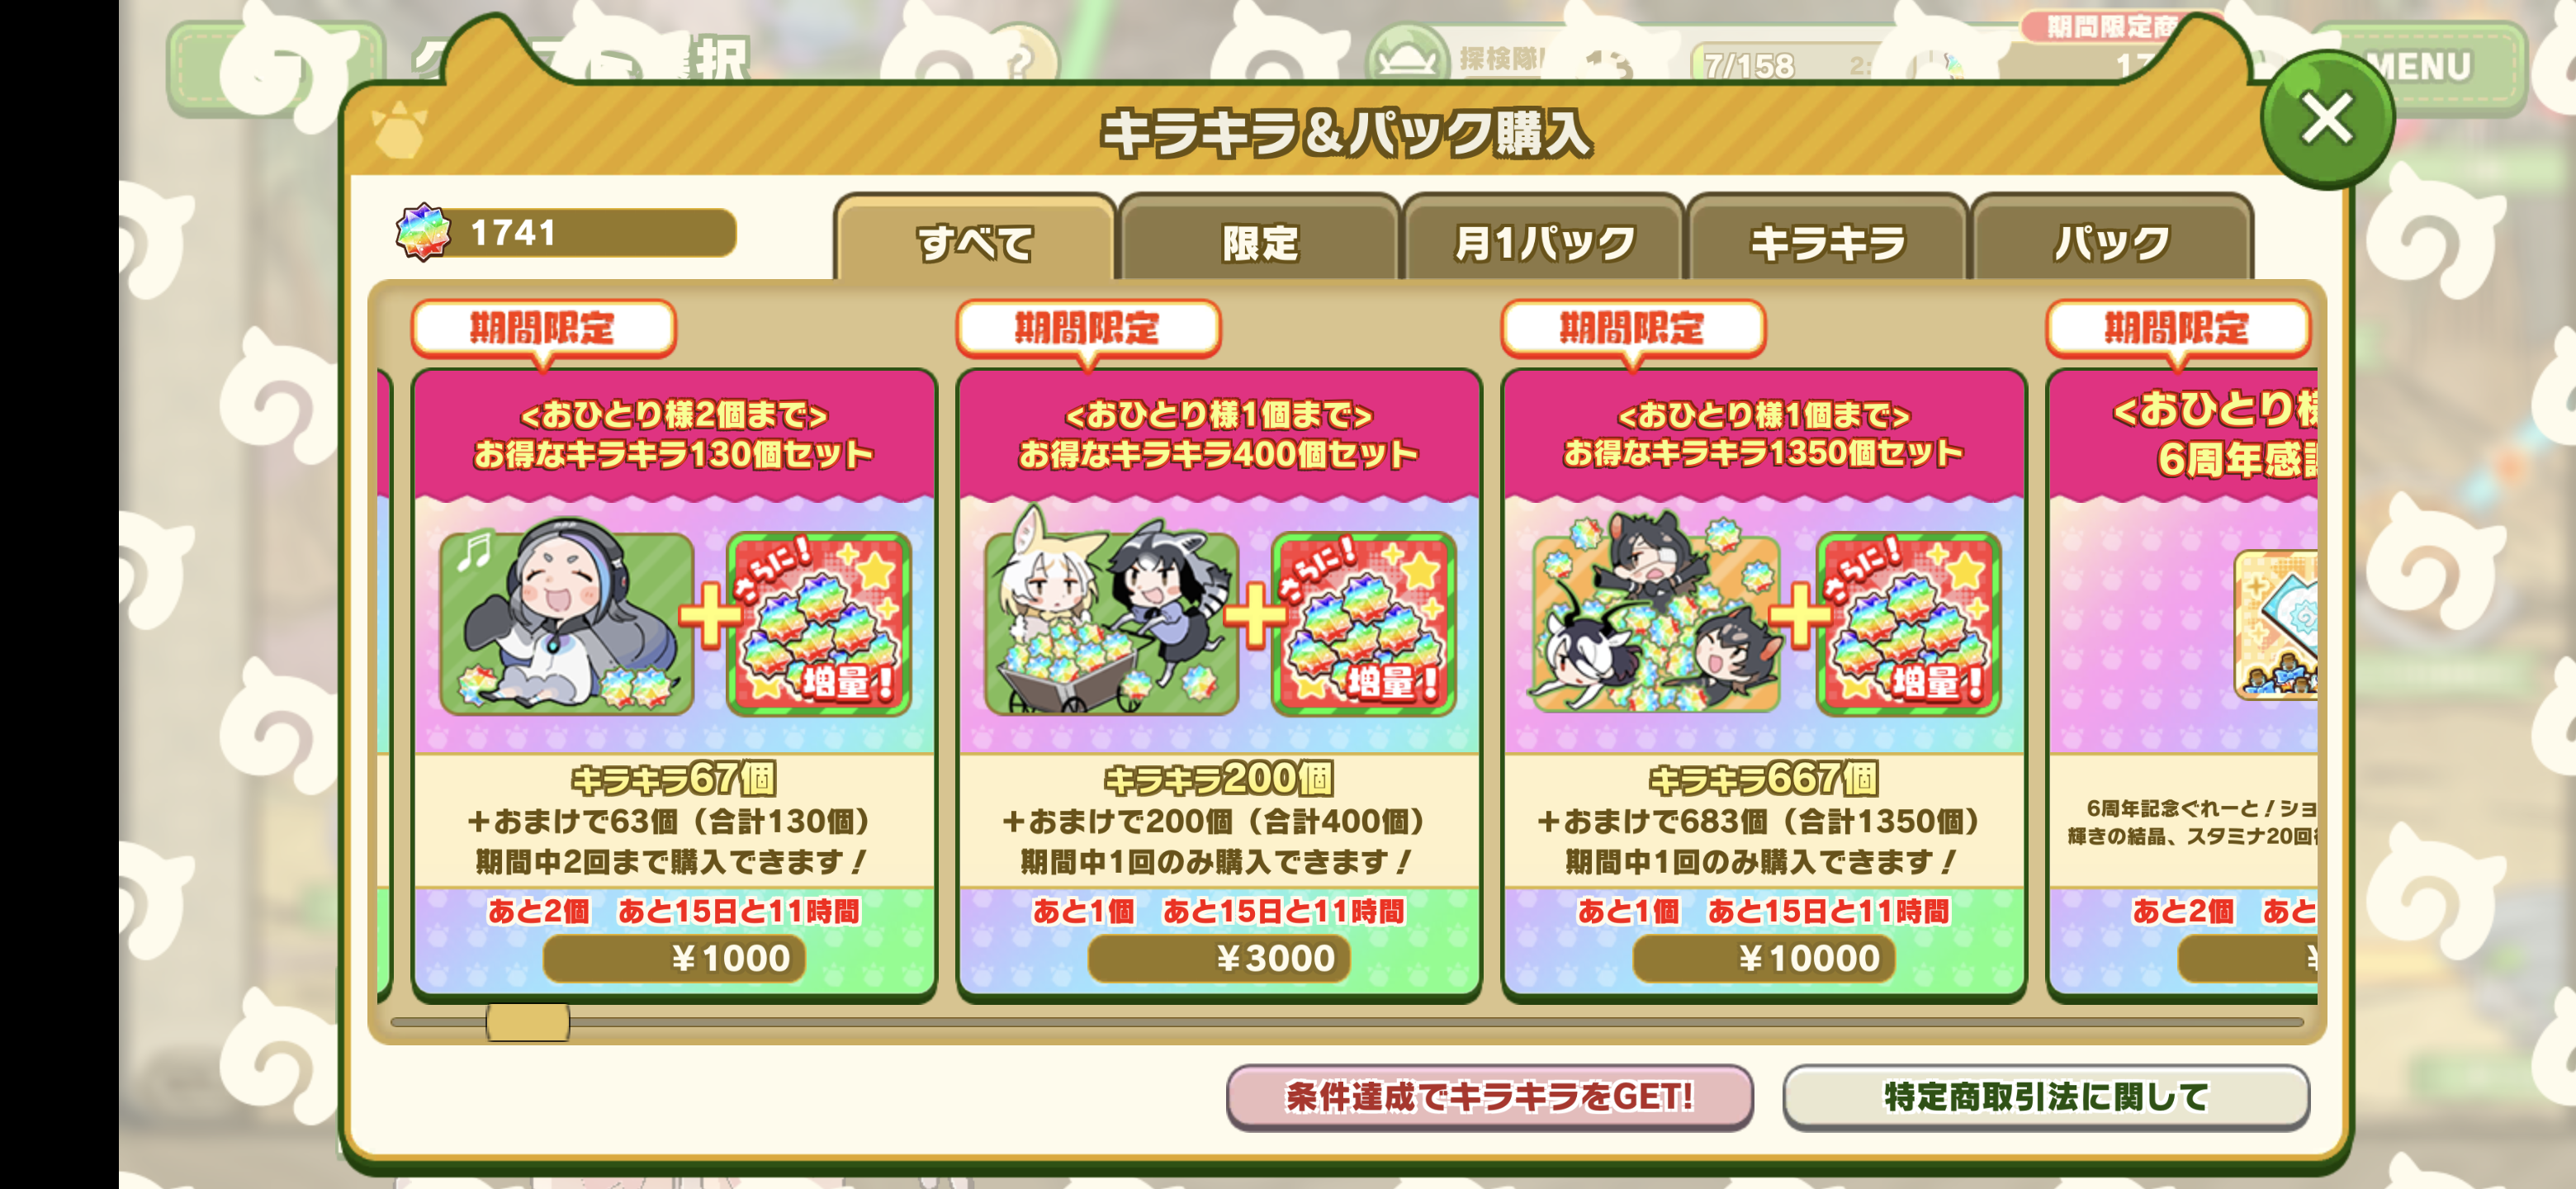The width and height of the screenshot is (2576, 1189).
Task: Click the horizontal scrollbar thumb under the packs
Action: tap(528, 1022)
